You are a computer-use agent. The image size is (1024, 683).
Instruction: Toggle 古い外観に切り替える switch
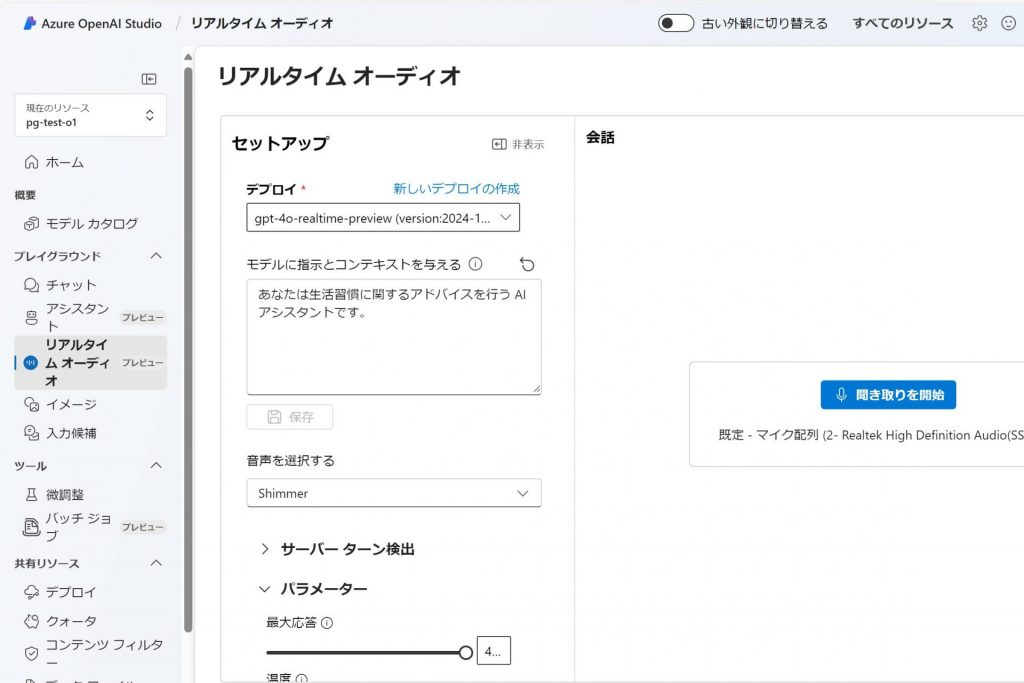pos(676,23)
